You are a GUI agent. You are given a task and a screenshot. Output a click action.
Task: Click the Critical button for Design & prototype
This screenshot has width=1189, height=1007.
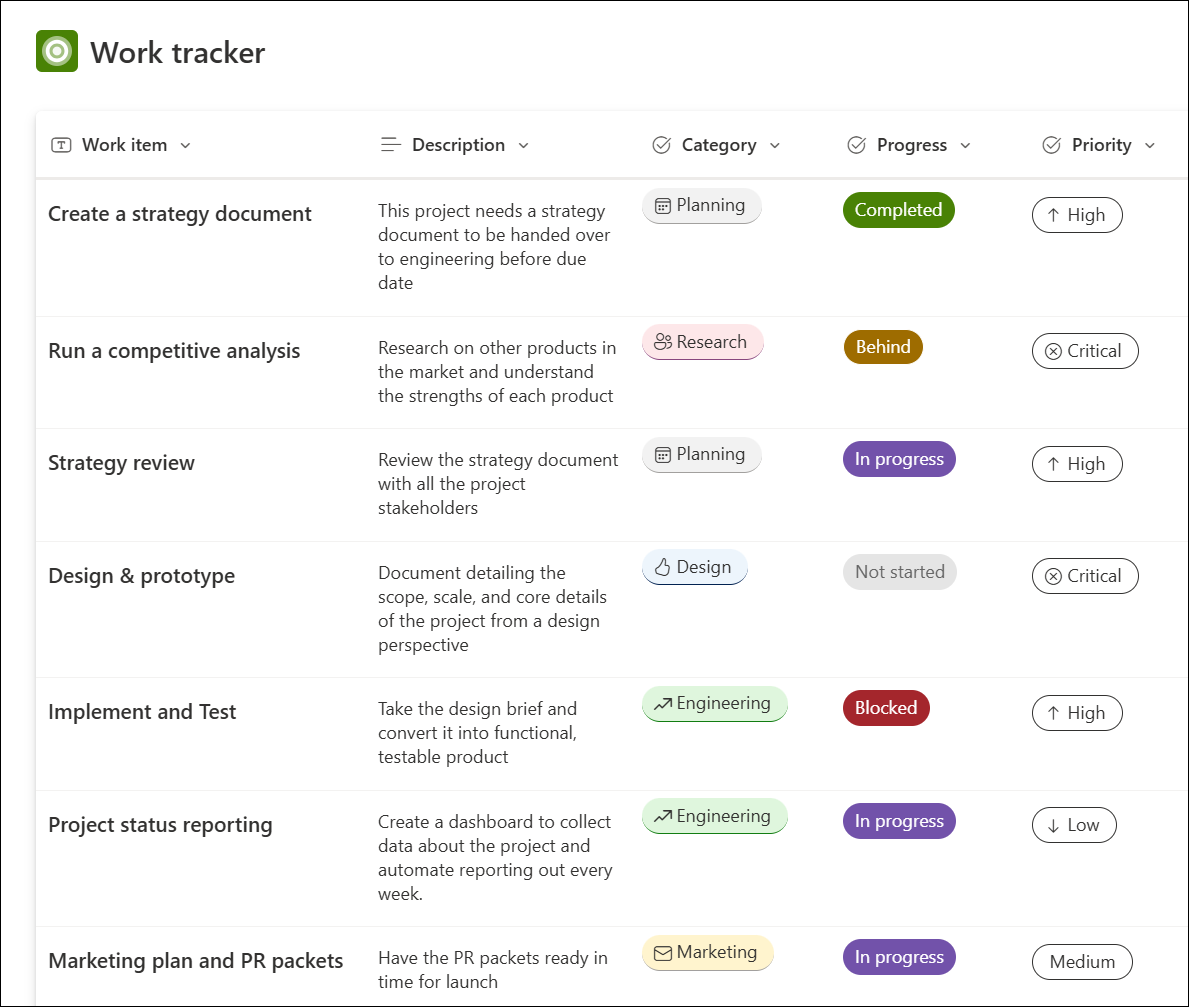coord(1085,576)
